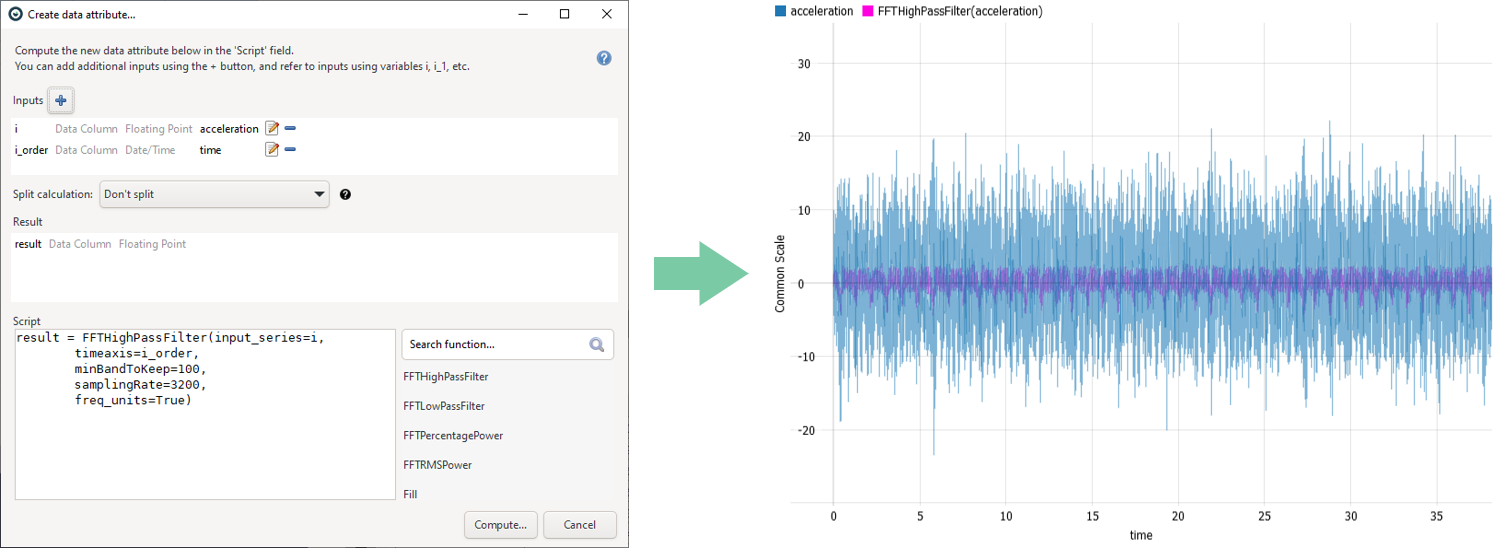Remove the acceleration input with minus icon
The image size is (1494, 548).
(290, 129)
